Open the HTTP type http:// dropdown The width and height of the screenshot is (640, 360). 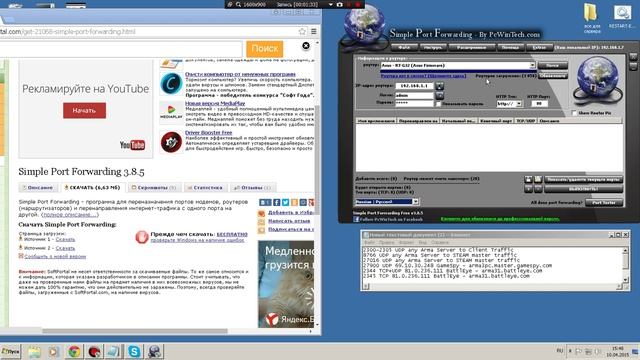[519, 104]
